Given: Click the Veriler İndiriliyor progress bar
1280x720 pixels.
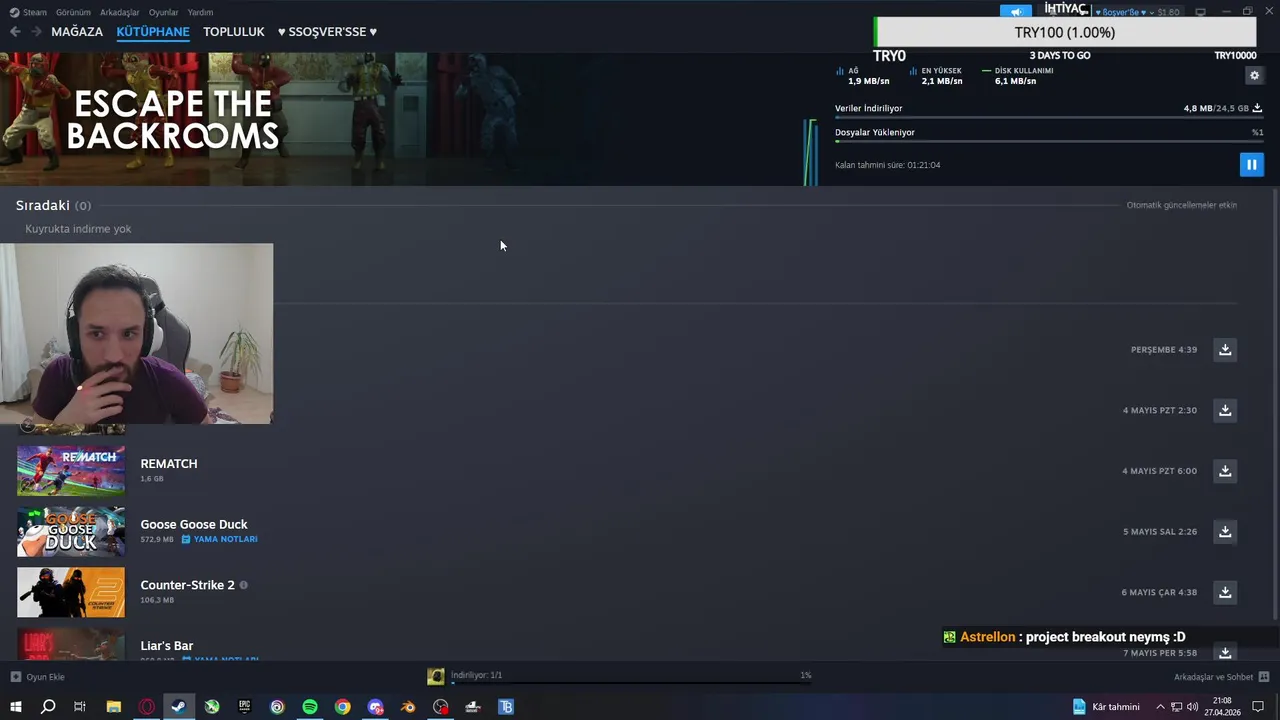Looking at the screenshot, I should coord(1048,118).
